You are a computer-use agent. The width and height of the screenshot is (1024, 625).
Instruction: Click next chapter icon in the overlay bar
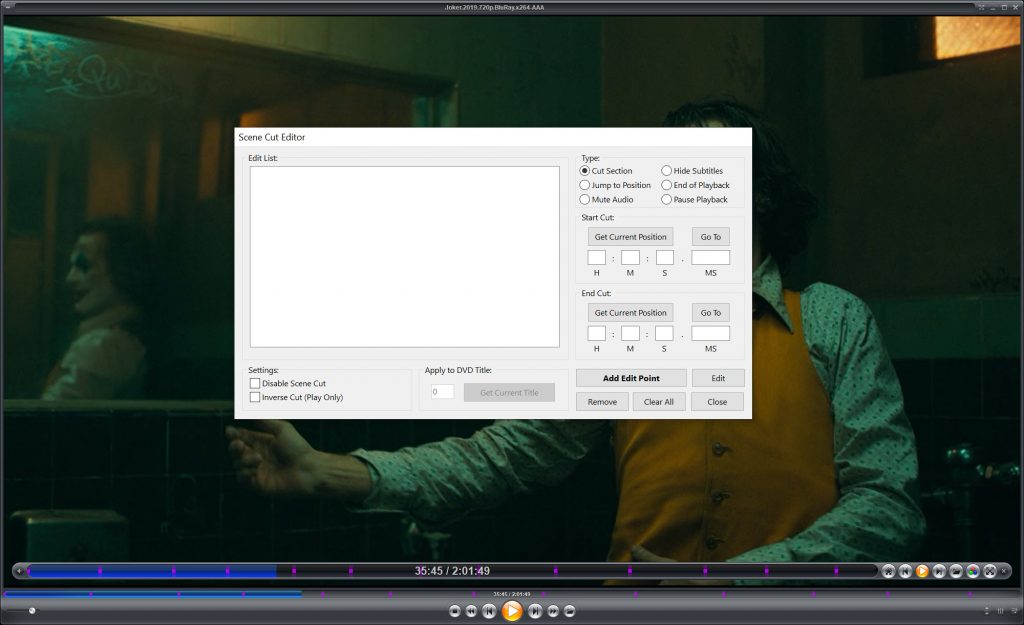939,571
